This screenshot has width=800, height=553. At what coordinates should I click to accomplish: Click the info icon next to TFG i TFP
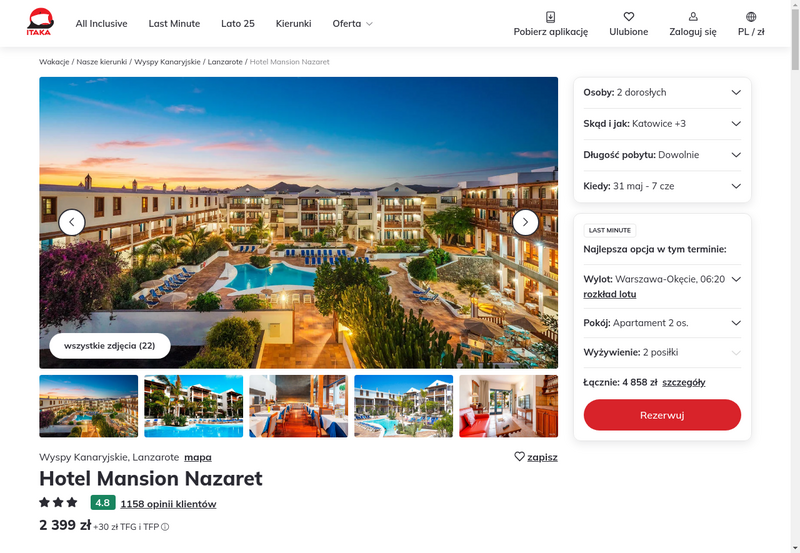(165, 527)
